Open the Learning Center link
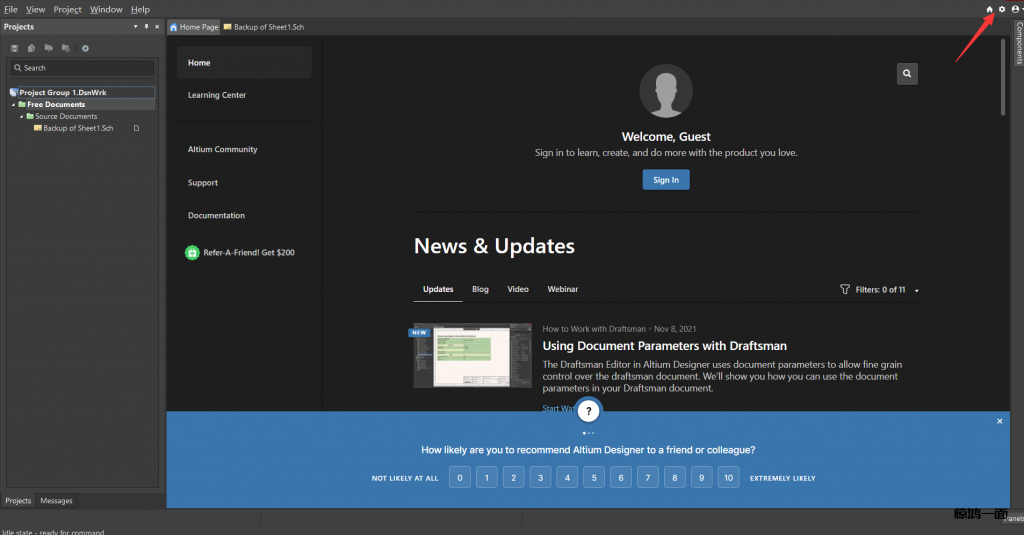The height and width of the screenshot is (535, 1024). [217, 95]
